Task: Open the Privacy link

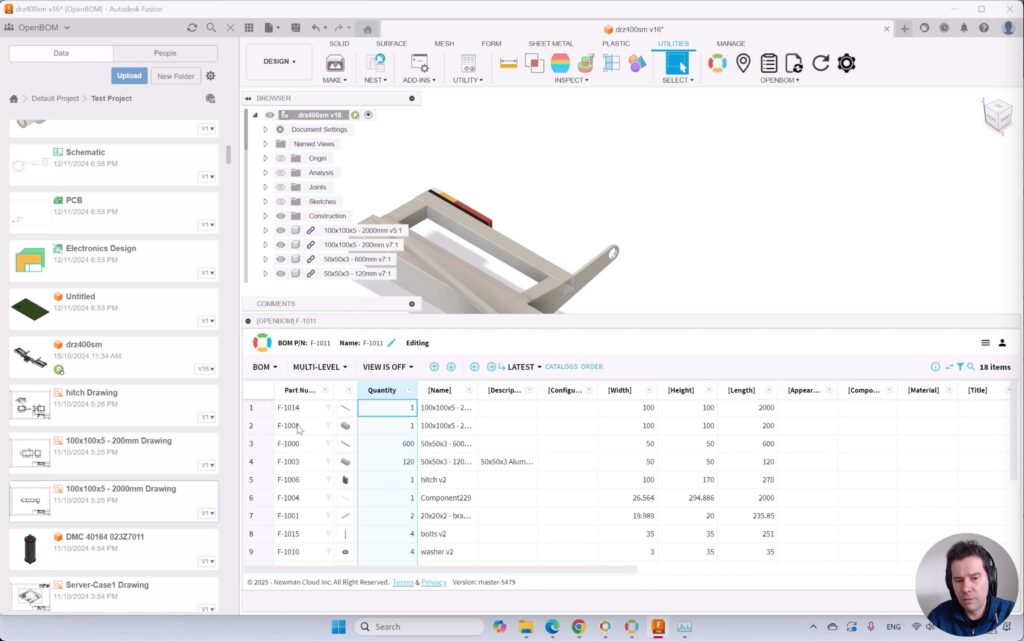Action: pyautogui.click(x=434, y=582)
